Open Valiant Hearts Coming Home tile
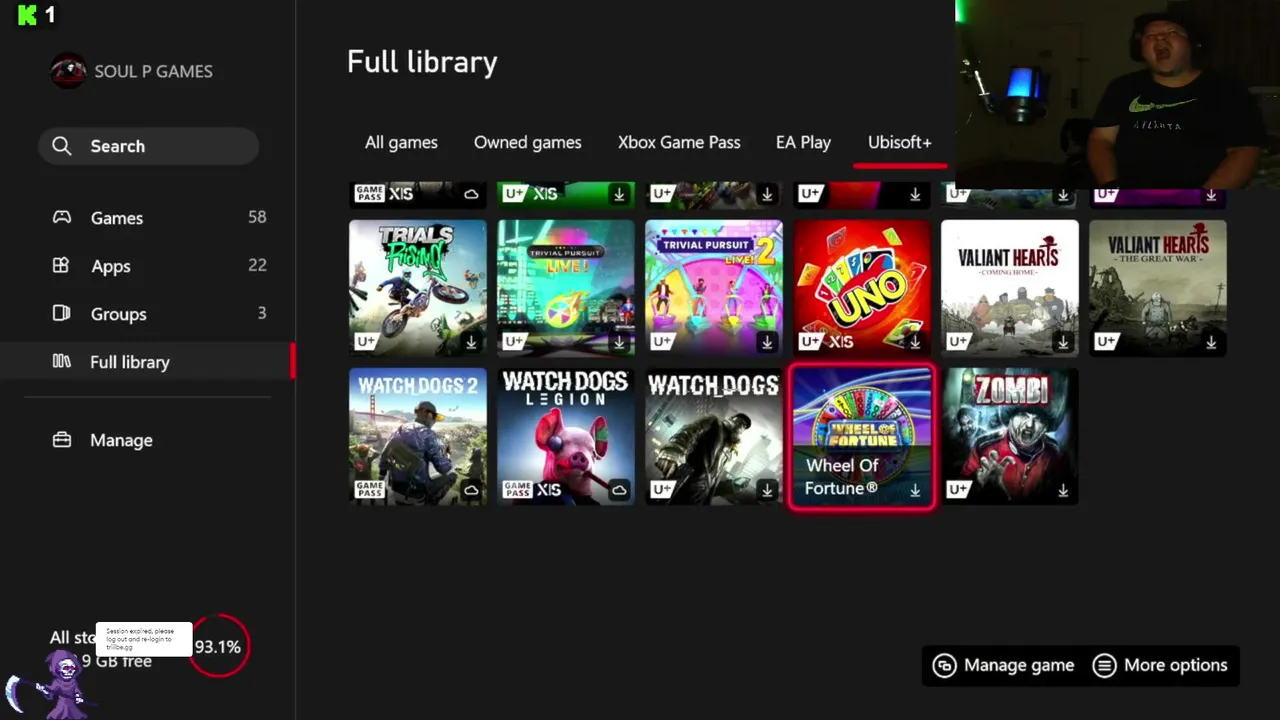This screenshot has width=1280, height=720. click(1010, 288)
